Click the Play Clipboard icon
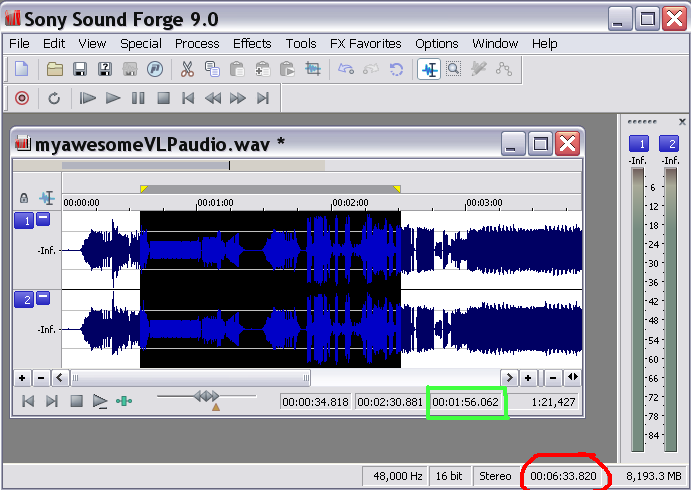Viewport: 691px width, 490px height. point(287,69)
